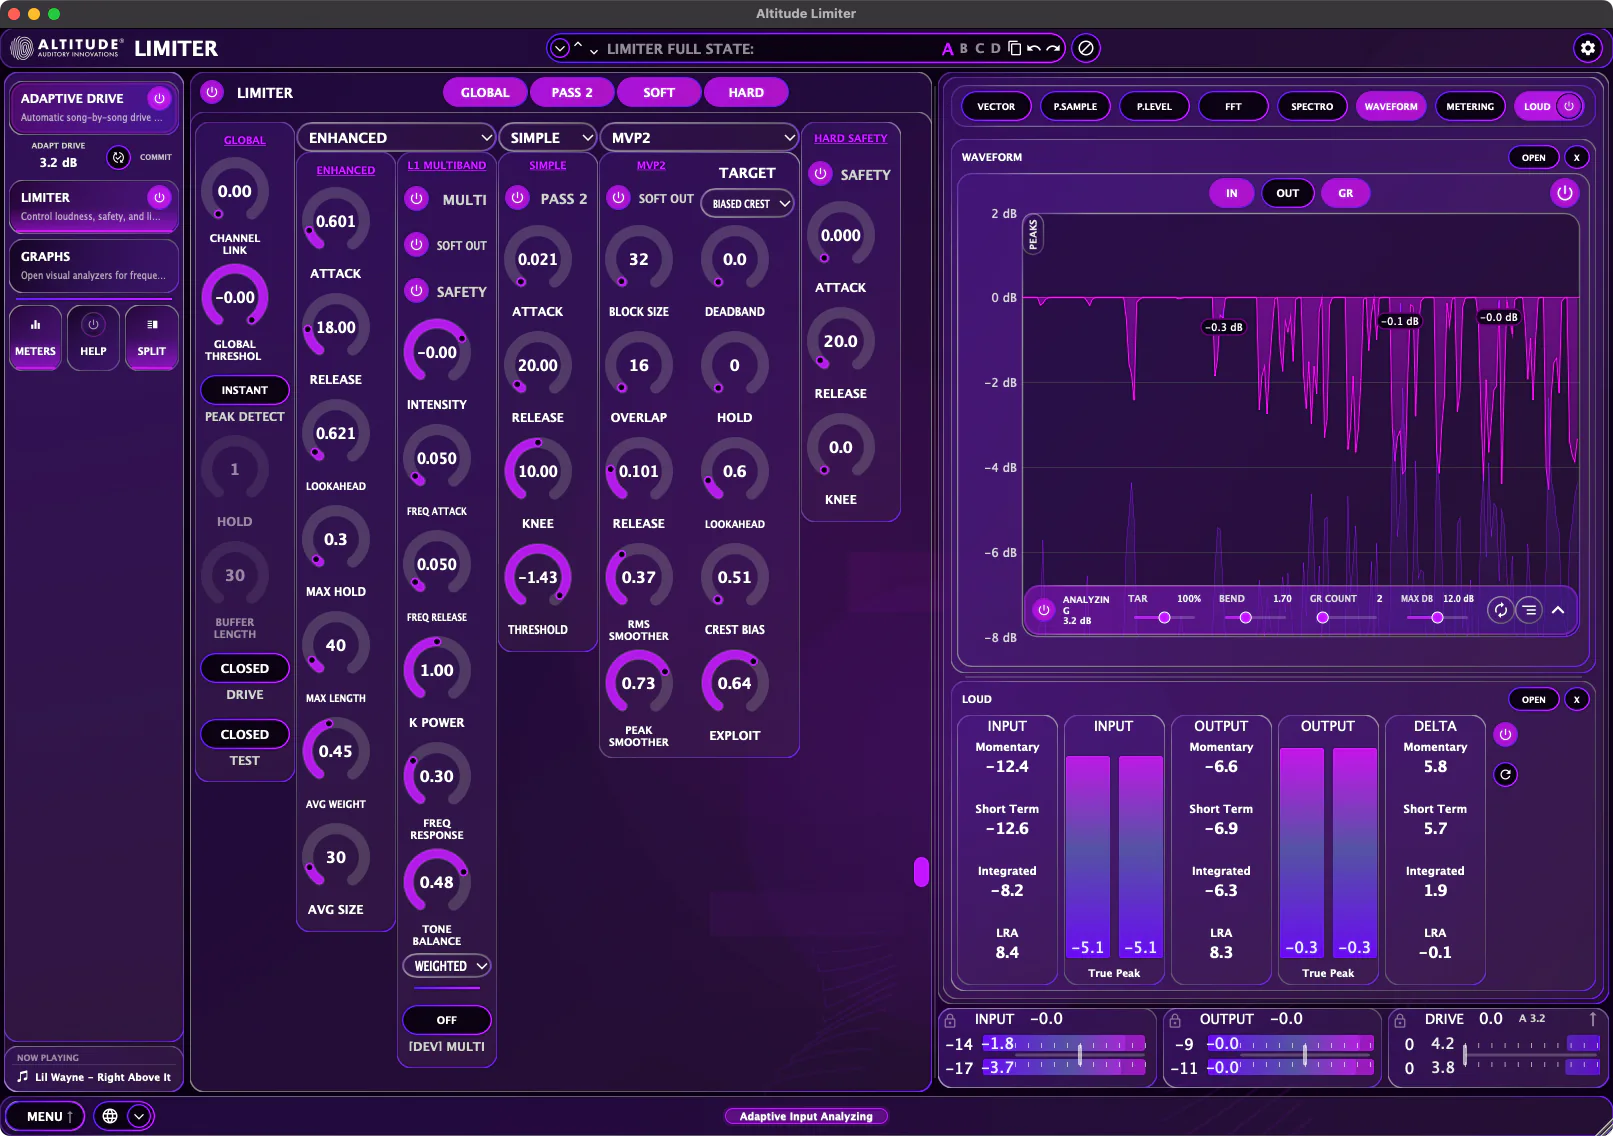Viewport: 1613px width, 1136px height.
Task: Click the Off button above Dev Multi
Action: (447, 1020)
